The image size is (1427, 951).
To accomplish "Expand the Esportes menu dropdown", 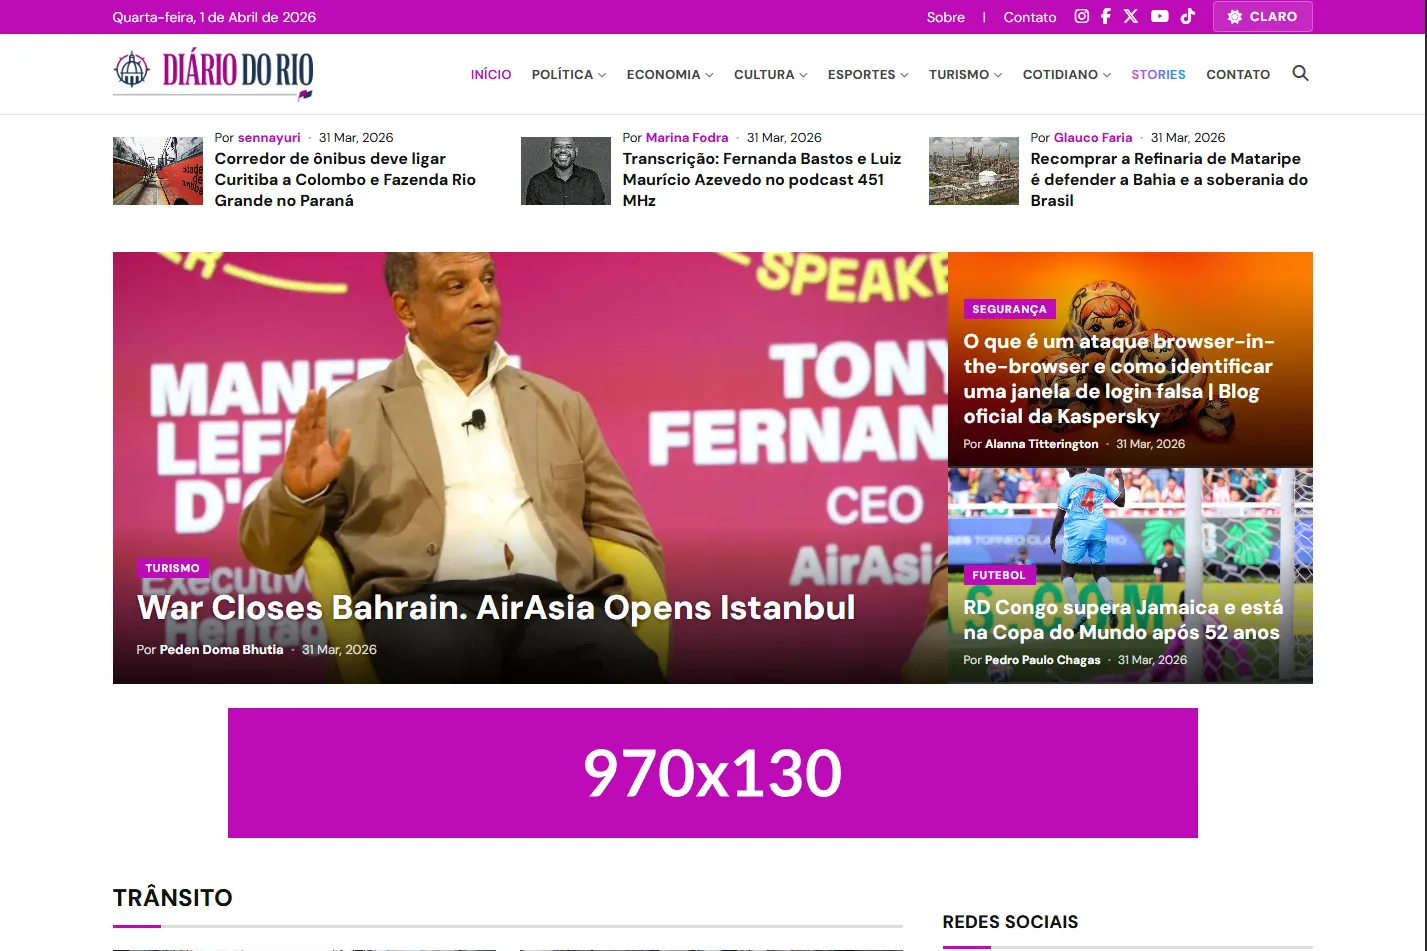I will 868,74.
